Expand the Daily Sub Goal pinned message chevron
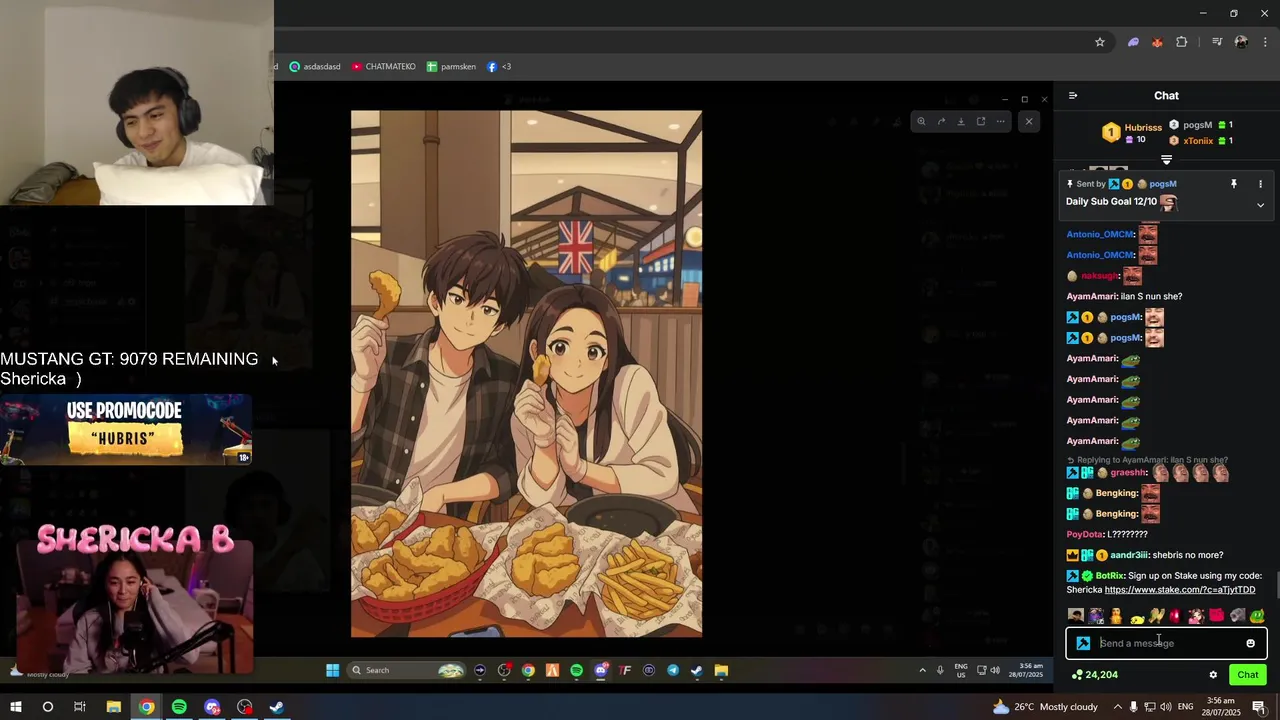The width and height of the screenshot is (1280, 720). (x=1260, y=205)
